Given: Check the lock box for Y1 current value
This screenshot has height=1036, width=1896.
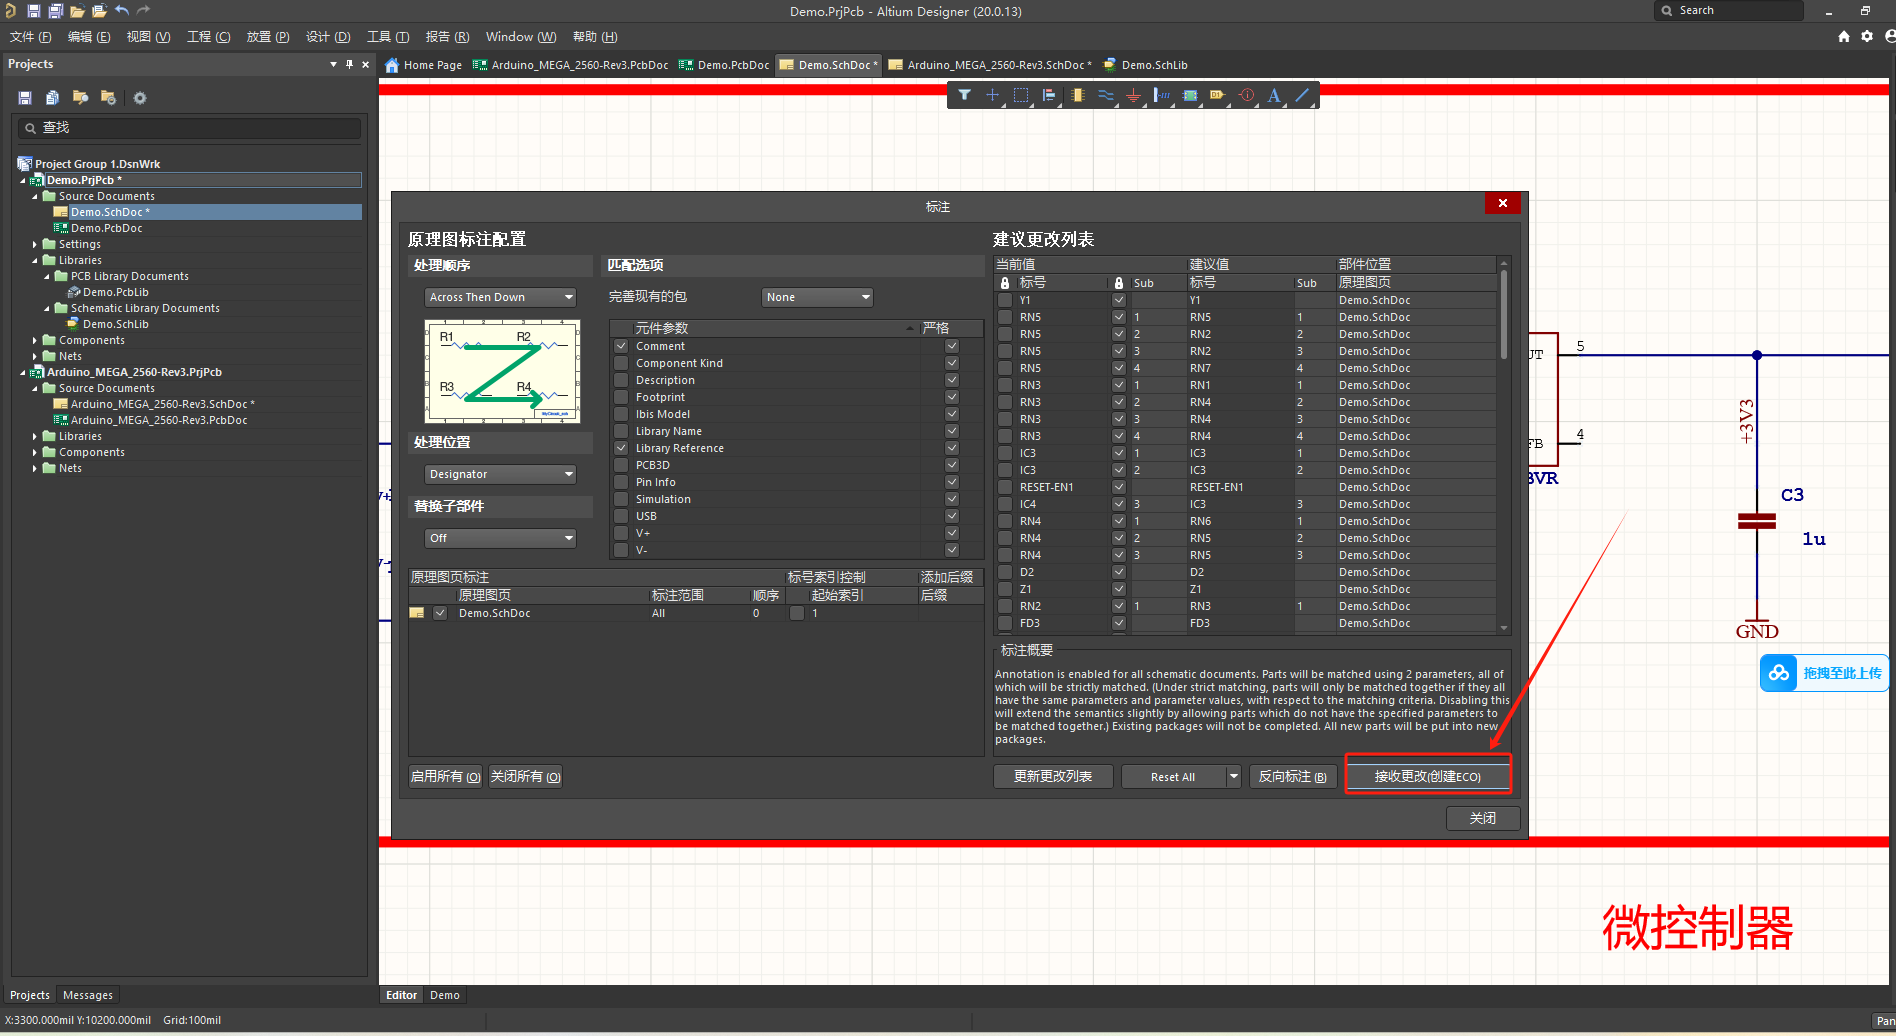Looking at the screenshot, I should tap(1005, 300).
